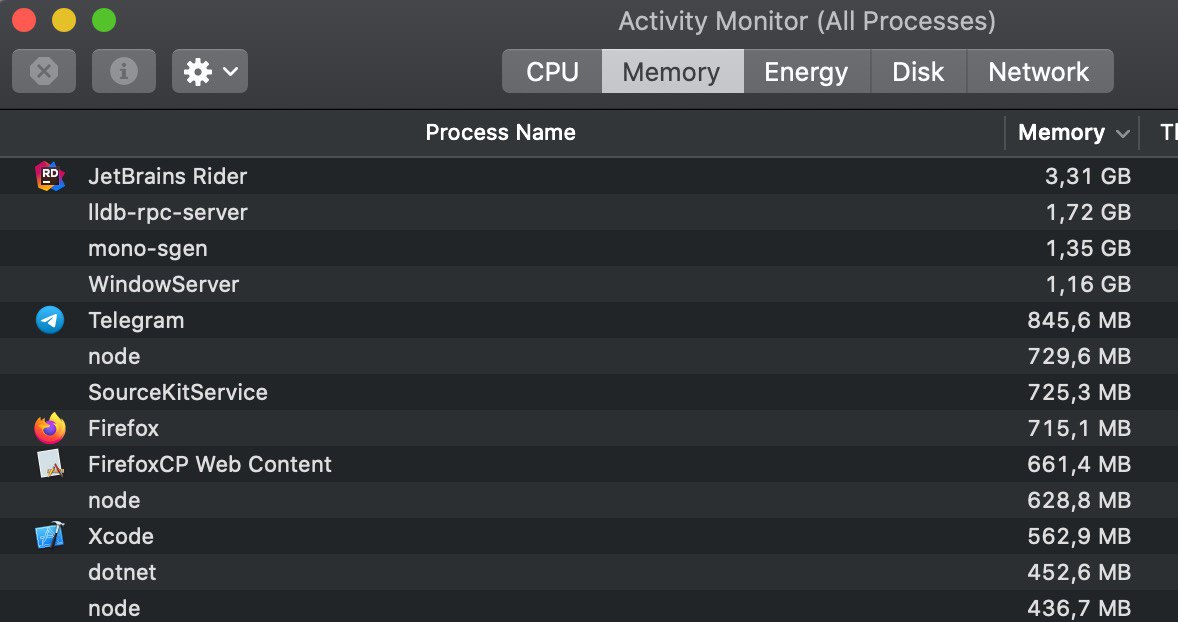Select the WindowServer process row

pos(589,285)
